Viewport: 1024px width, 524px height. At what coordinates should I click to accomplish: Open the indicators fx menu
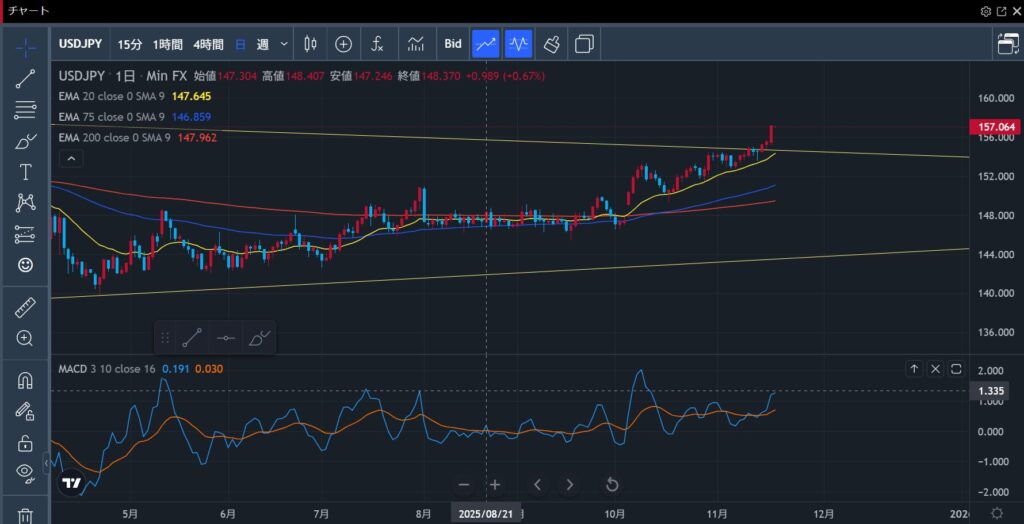click(x=377, y=44)
